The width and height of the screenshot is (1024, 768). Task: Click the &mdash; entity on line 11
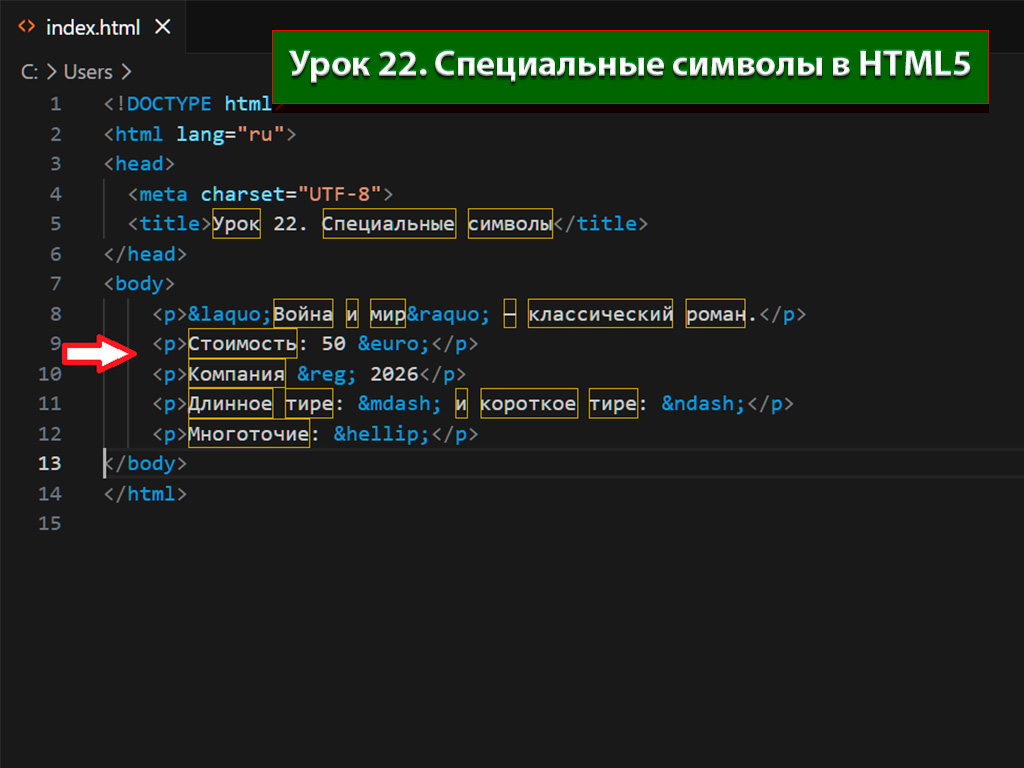399,405
